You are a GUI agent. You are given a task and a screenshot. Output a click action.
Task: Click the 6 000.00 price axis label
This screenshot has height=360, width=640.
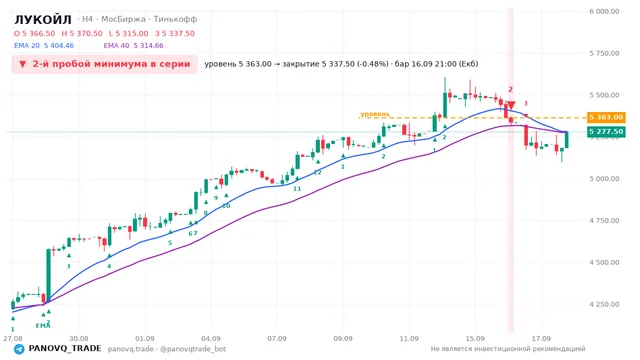pyautogui.click(x=604, y=11)
